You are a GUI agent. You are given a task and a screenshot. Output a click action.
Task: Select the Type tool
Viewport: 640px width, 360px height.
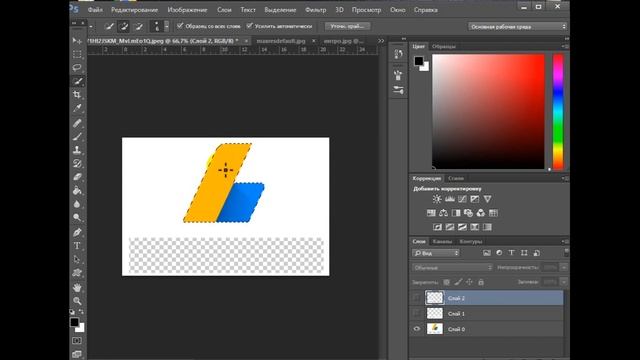[x=77, y=246]
